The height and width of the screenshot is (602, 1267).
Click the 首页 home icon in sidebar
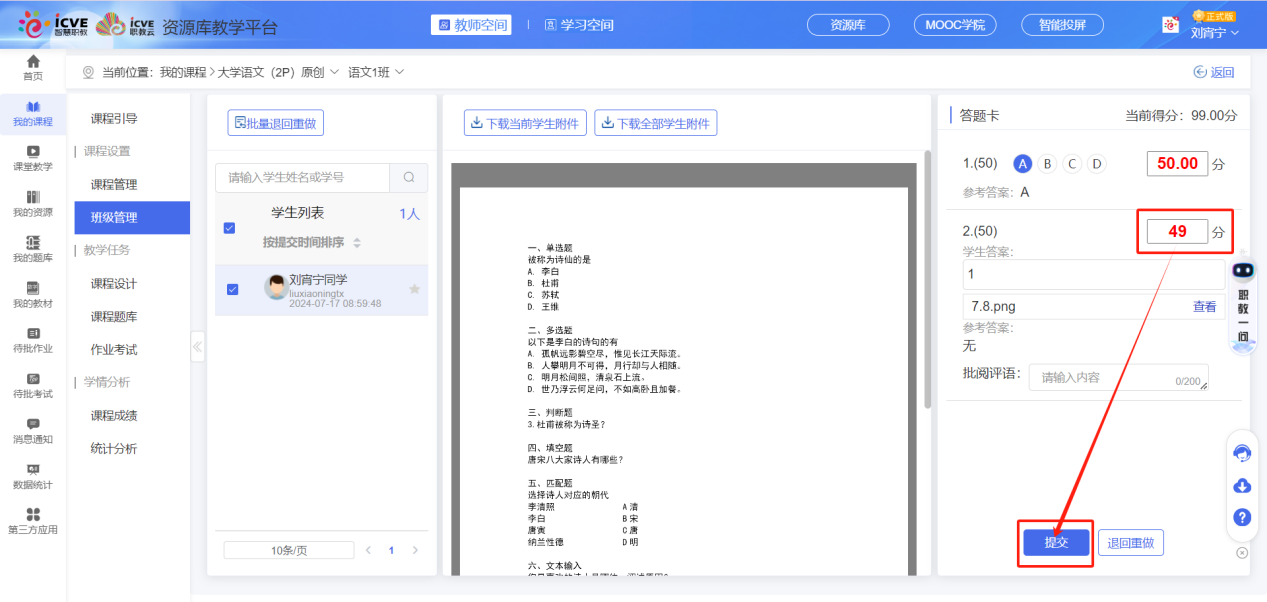33,63
